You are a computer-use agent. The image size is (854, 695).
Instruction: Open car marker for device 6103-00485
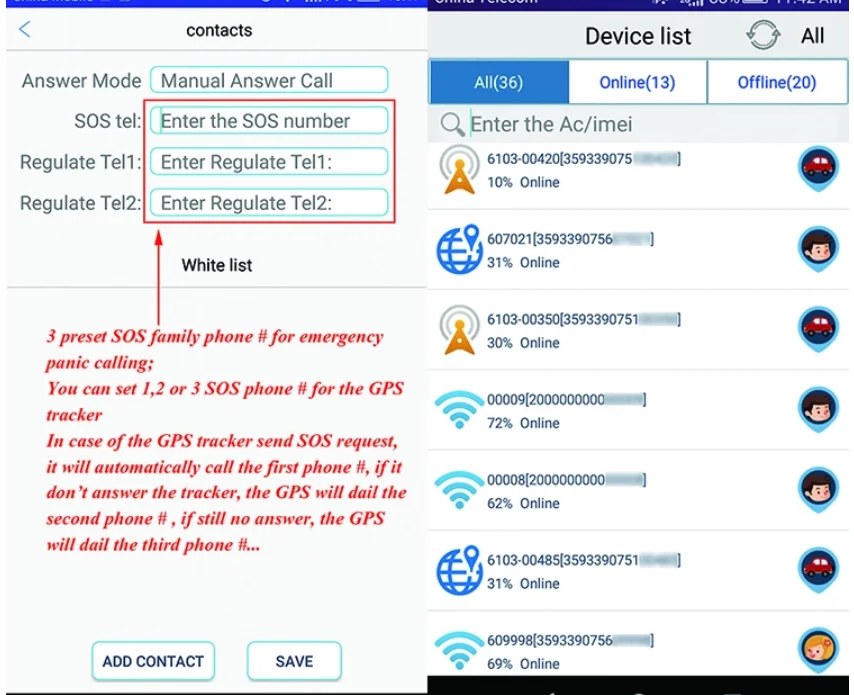[x=818, y=570]
